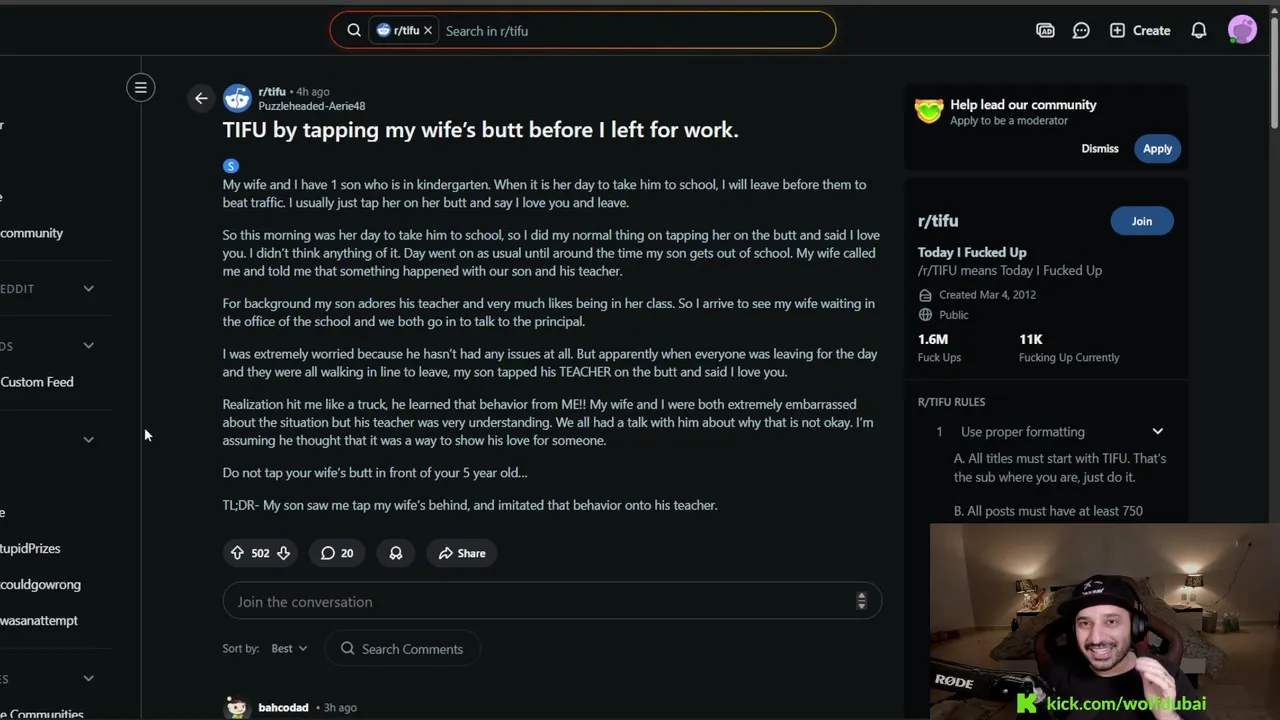Click the page vertical scrollbar
The image size is (1280, 720).
(x=1274, y=90)
